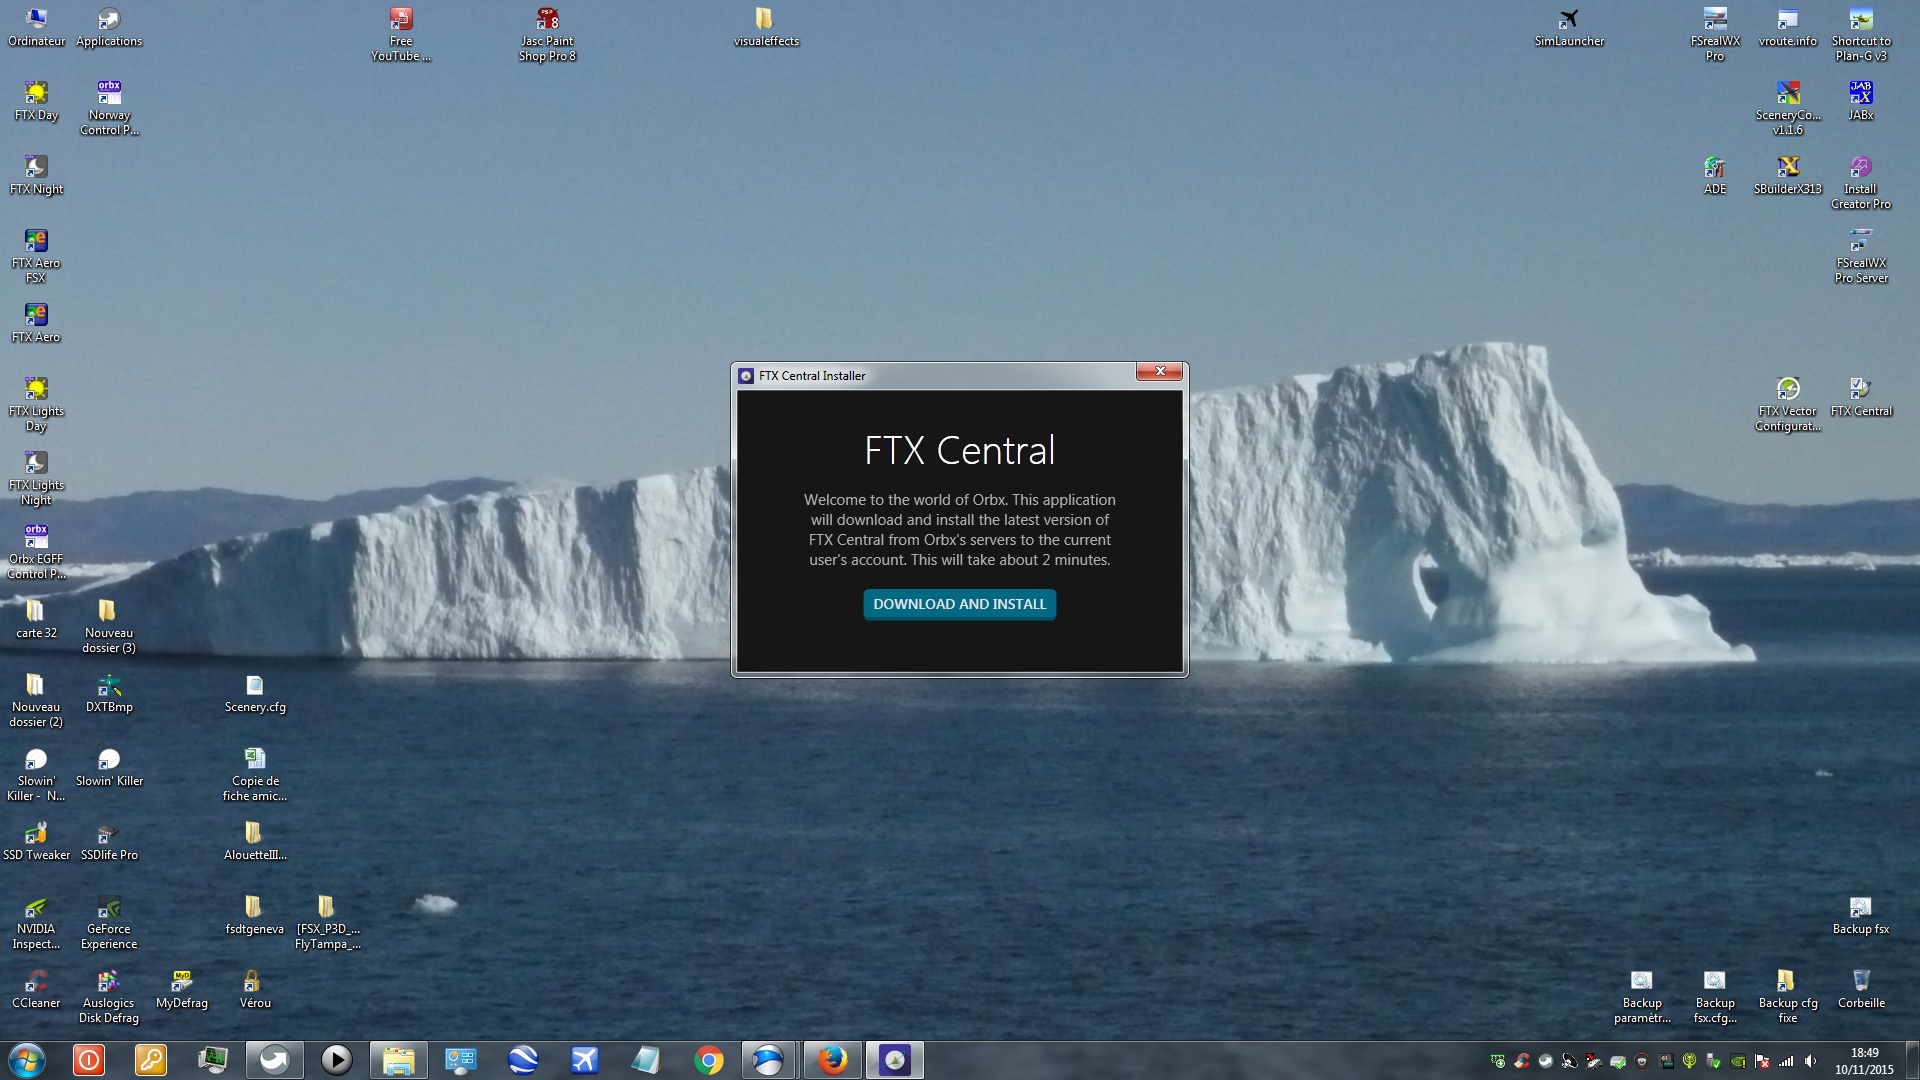Open FSrealWX Pro icon
The image size is (1920, 1080).
pos(1715,34)
